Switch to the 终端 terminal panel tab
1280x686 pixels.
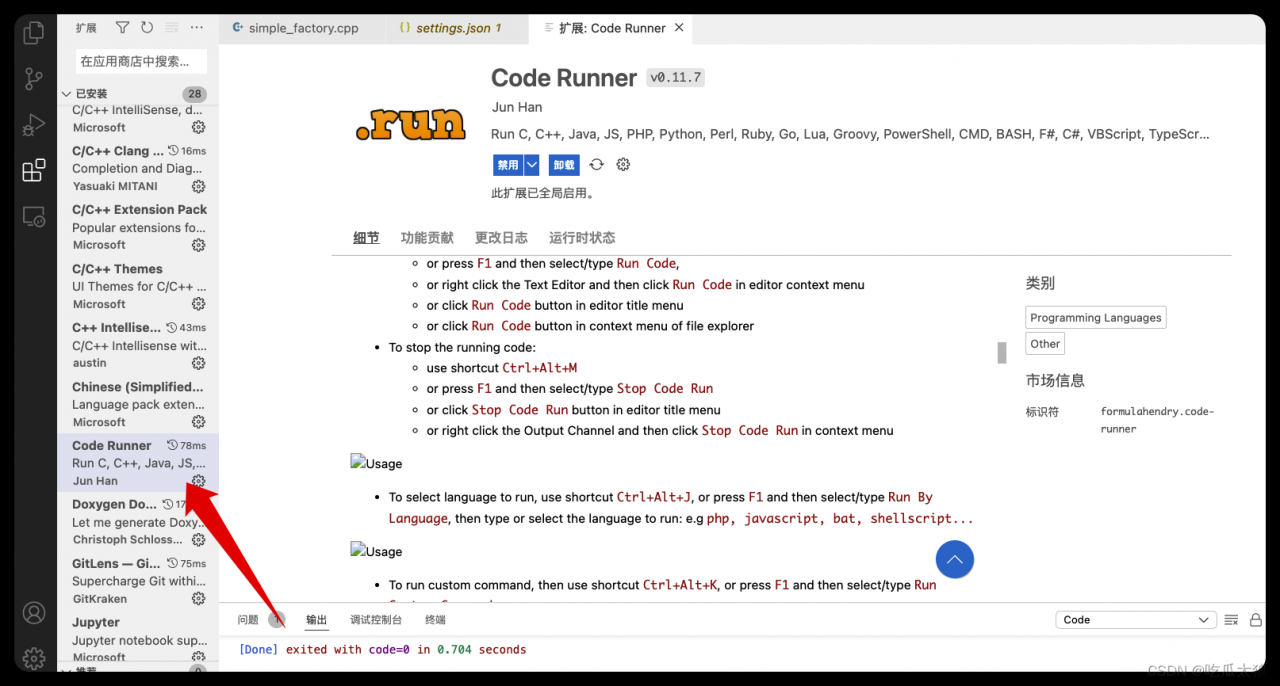pyautogui.click(x=435, y=620)
